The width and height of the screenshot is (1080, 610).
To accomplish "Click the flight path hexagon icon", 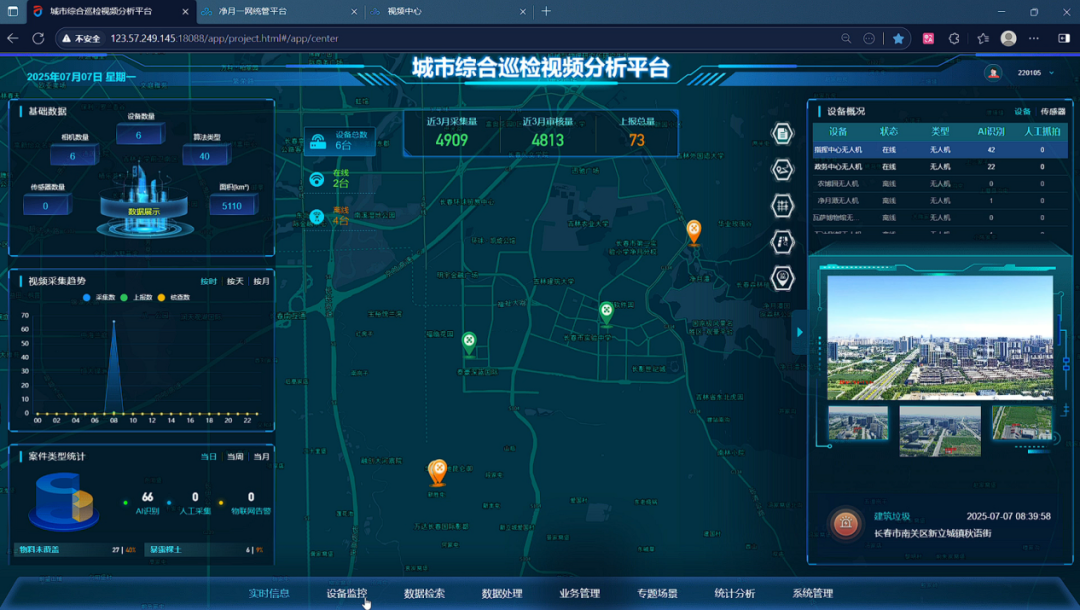I will 782,242.
